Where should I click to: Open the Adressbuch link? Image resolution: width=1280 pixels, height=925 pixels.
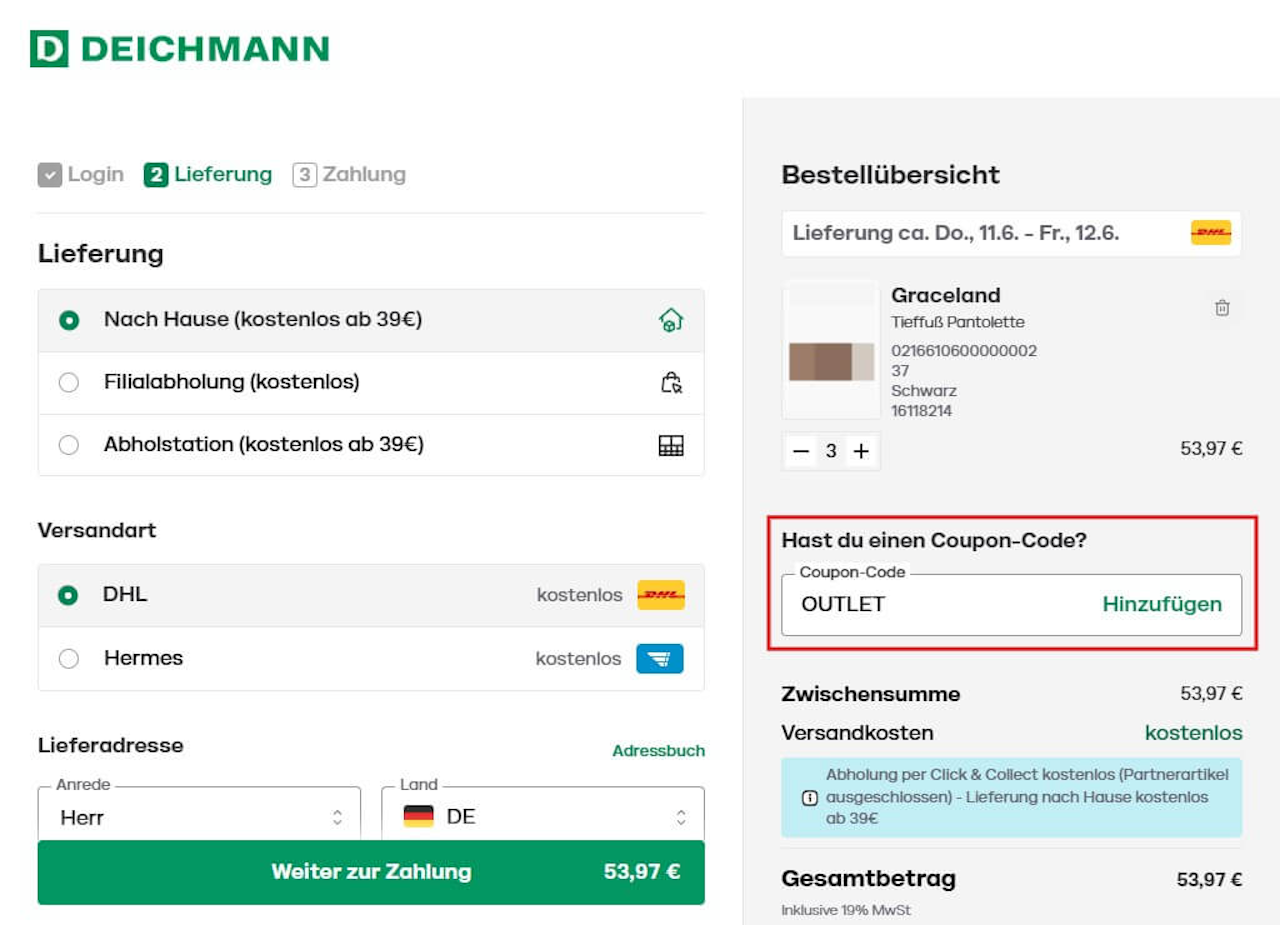[x=658, y=750]
